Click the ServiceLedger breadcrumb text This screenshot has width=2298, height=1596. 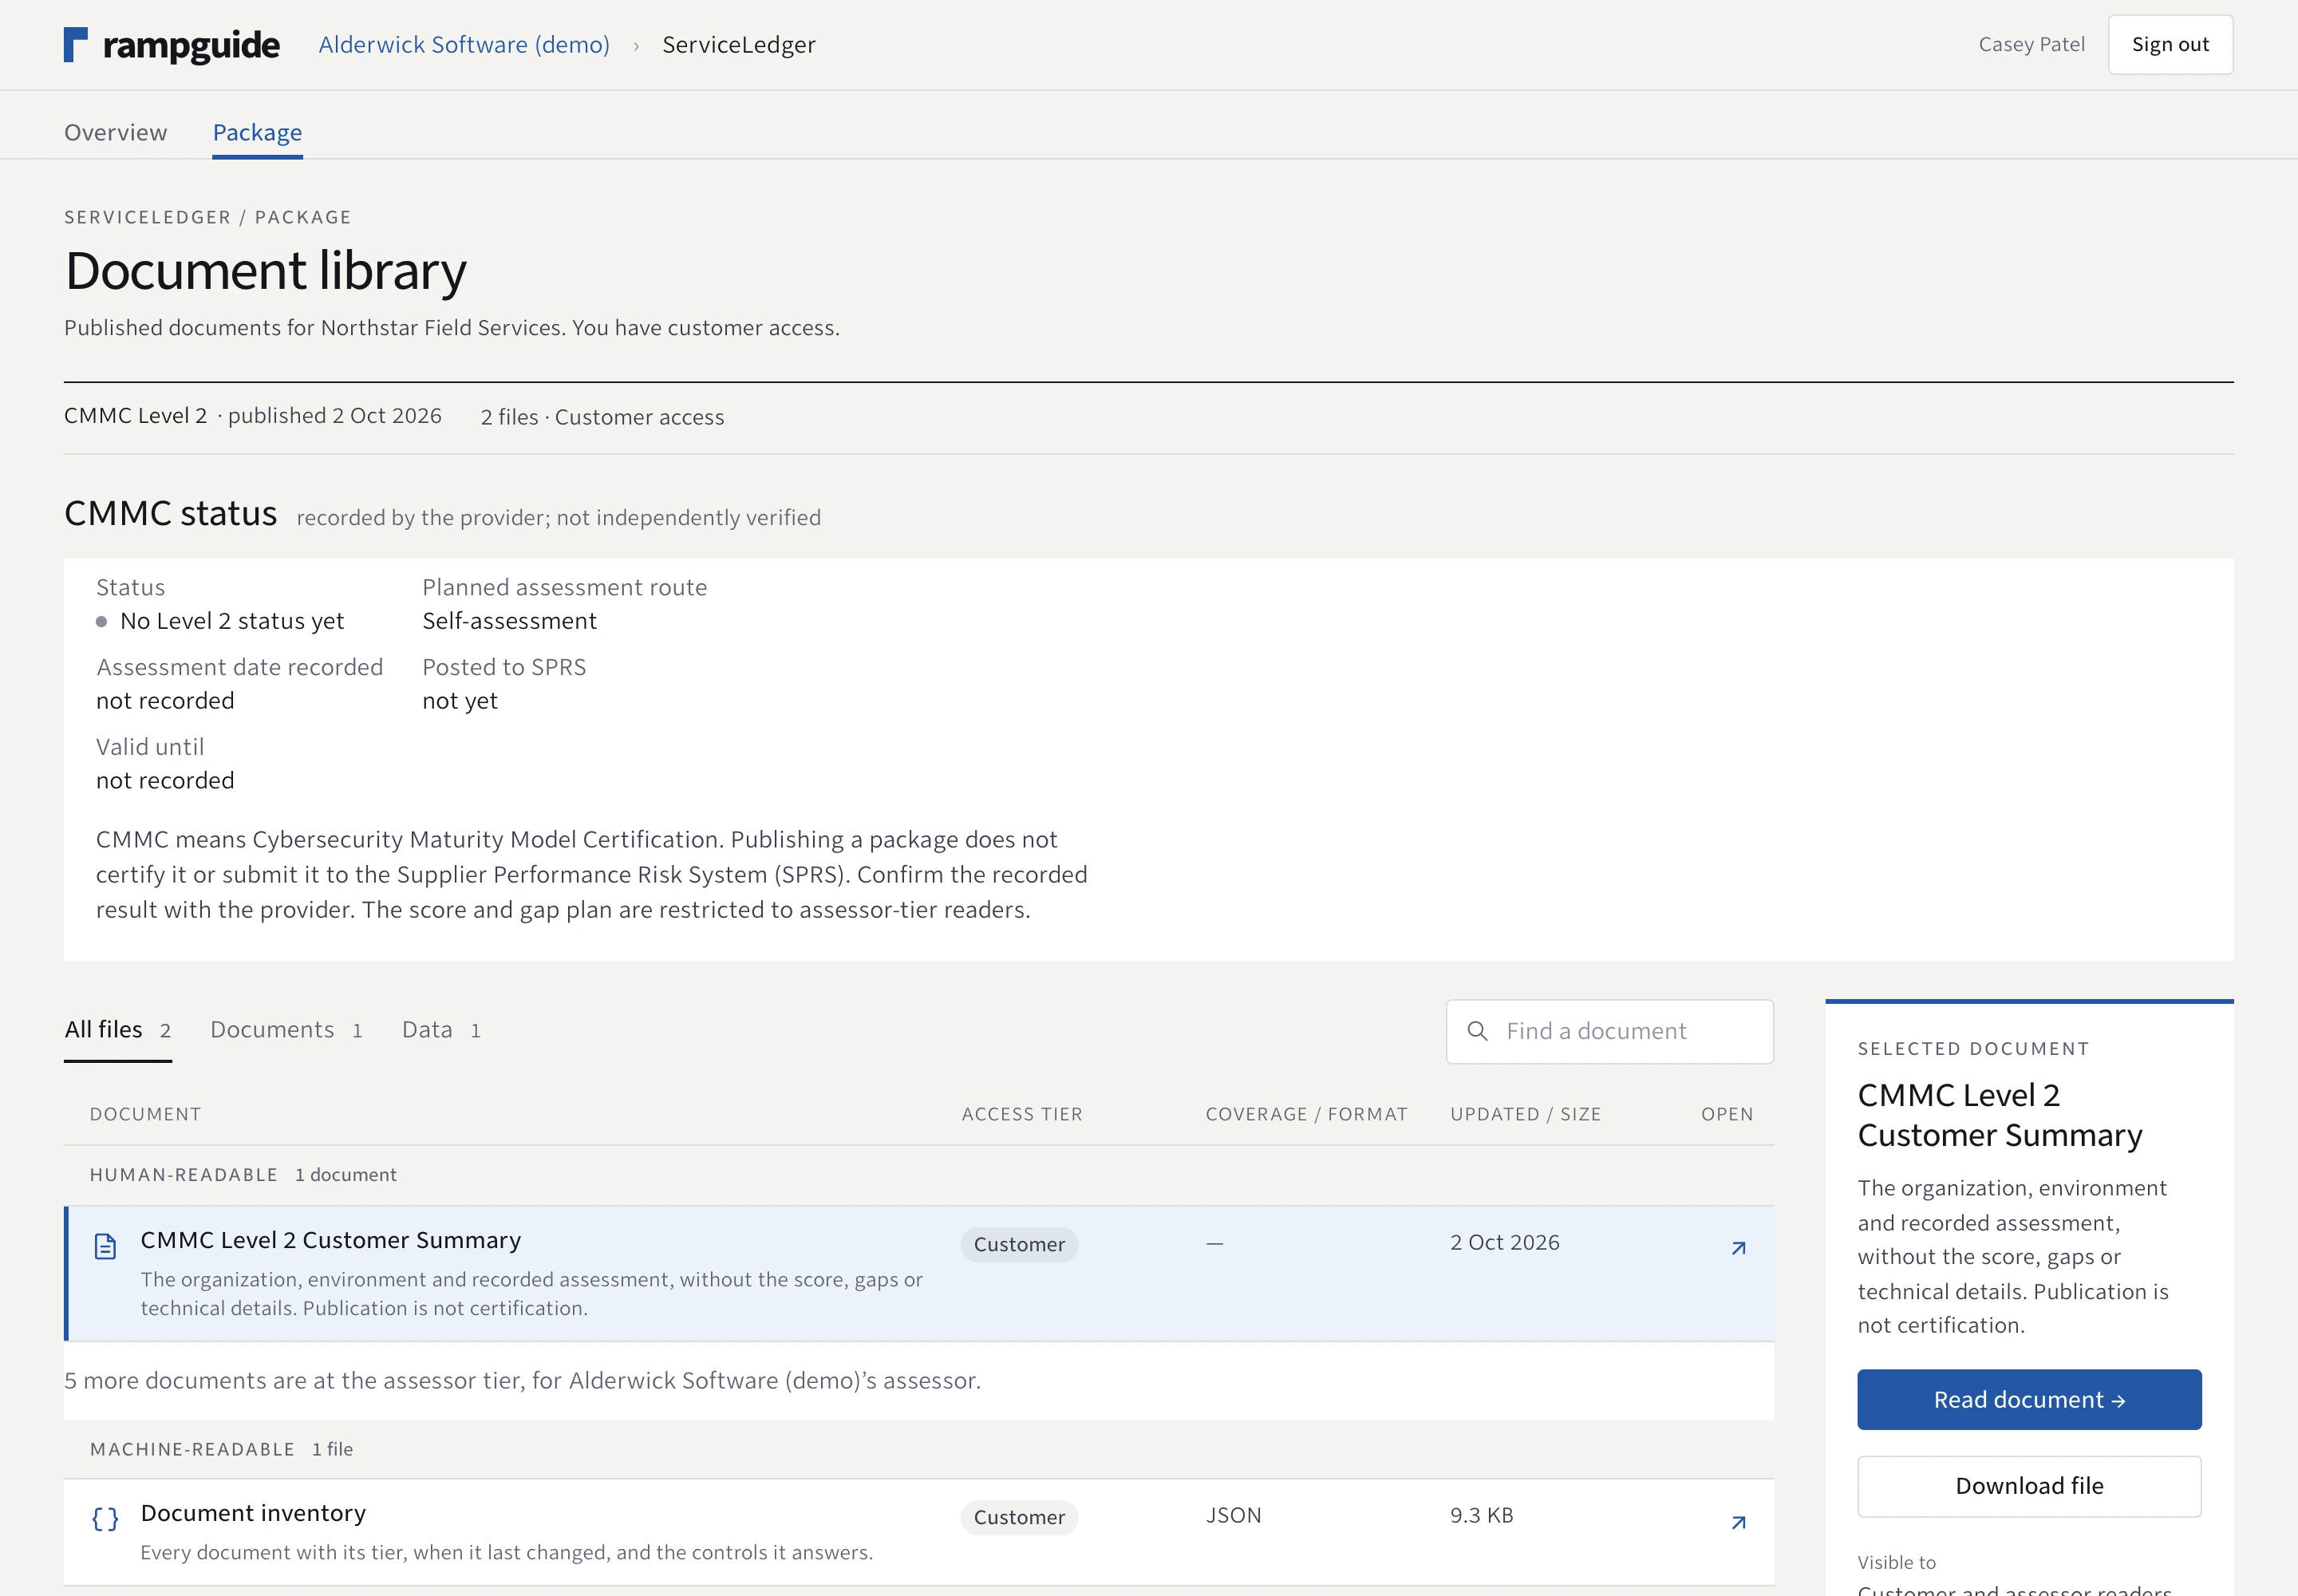tap(739, 45)
